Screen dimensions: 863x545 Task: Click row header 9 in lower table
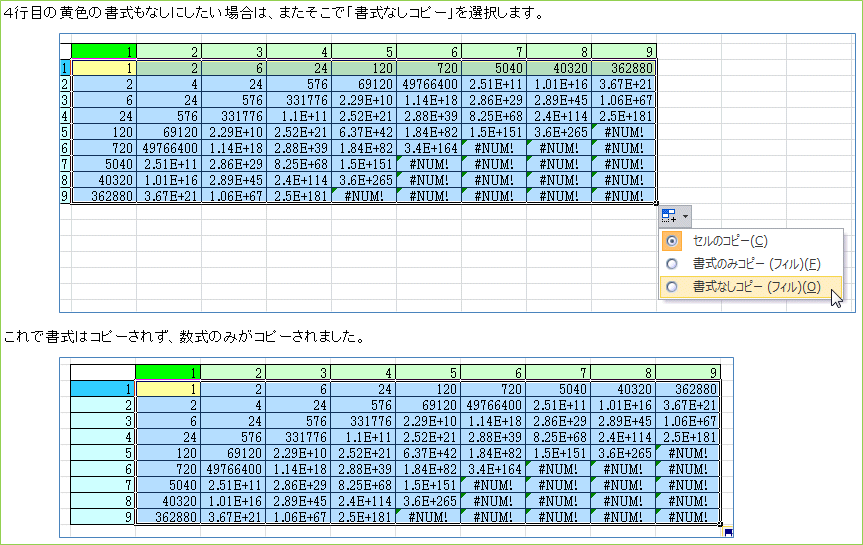click(x=102, y=517)
